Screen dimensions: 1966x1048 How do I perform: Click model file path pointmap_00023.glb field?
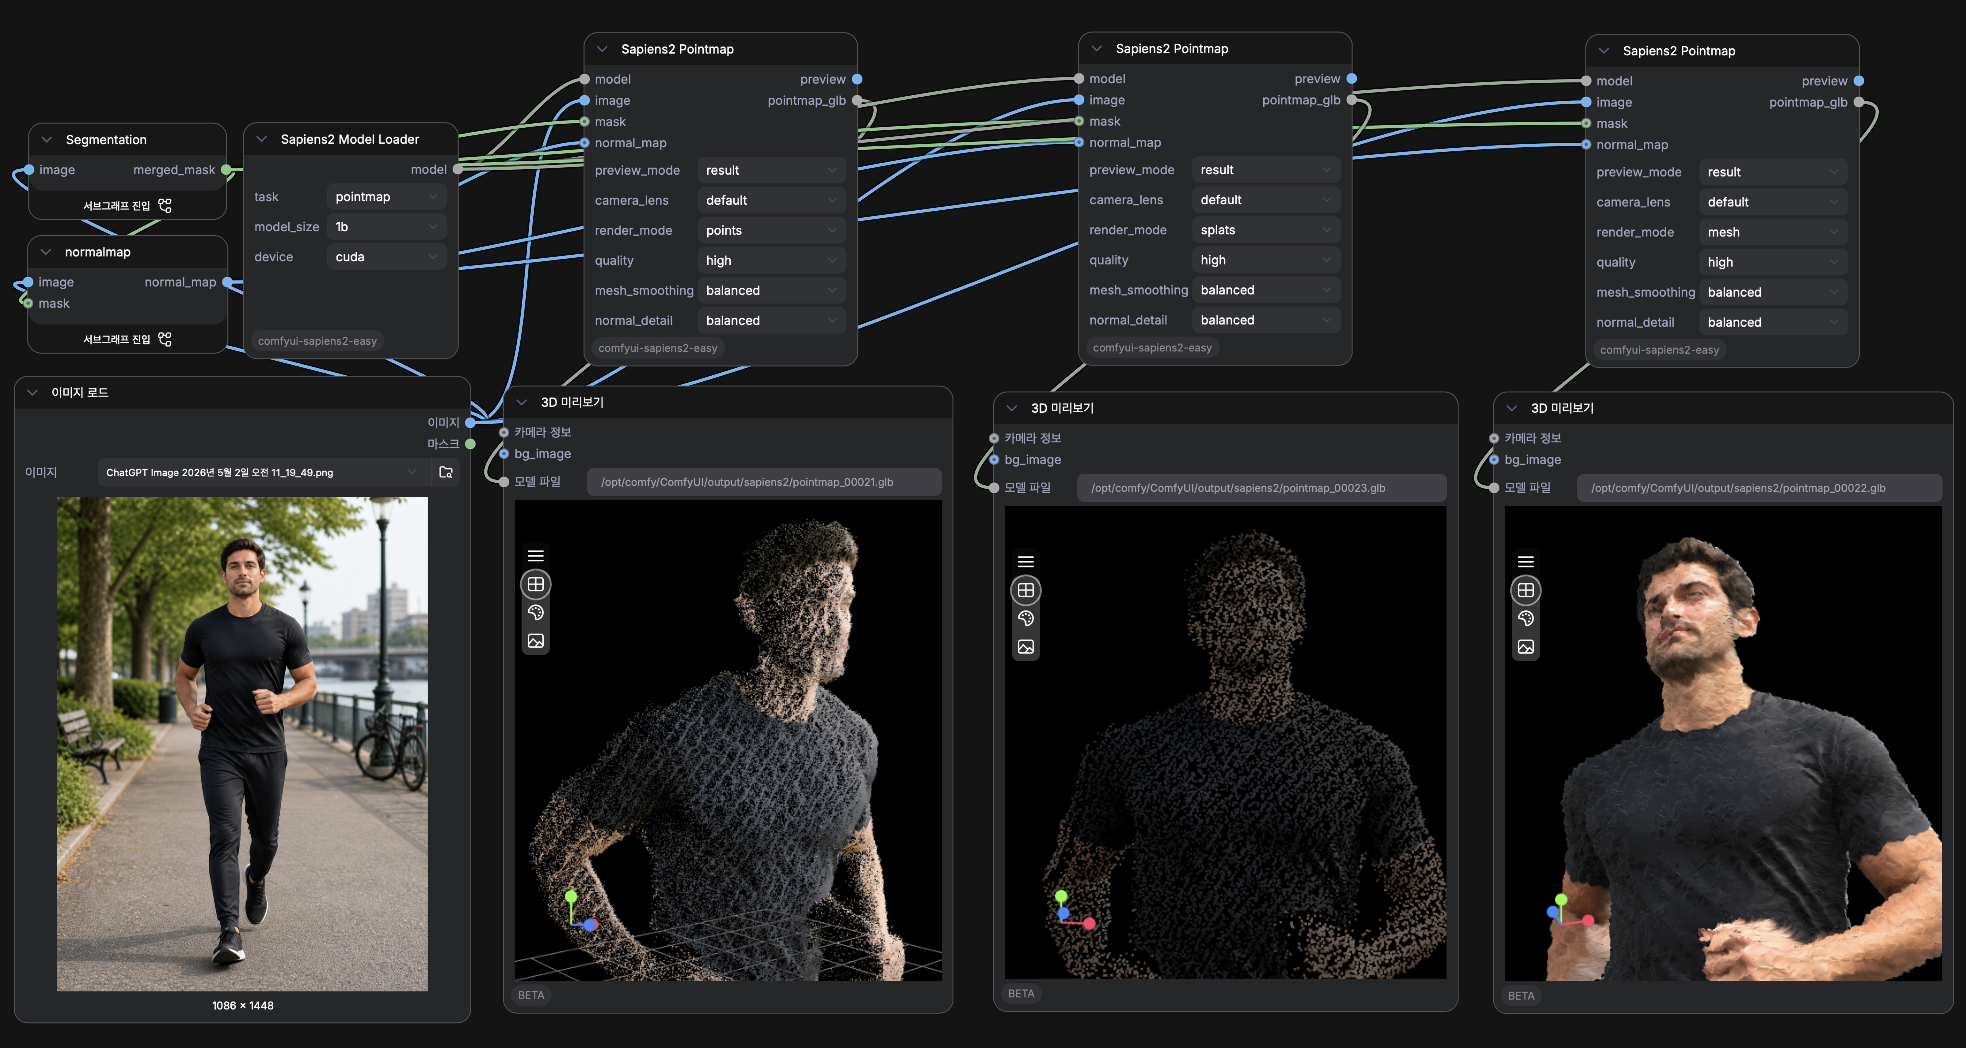point(1261,488)
